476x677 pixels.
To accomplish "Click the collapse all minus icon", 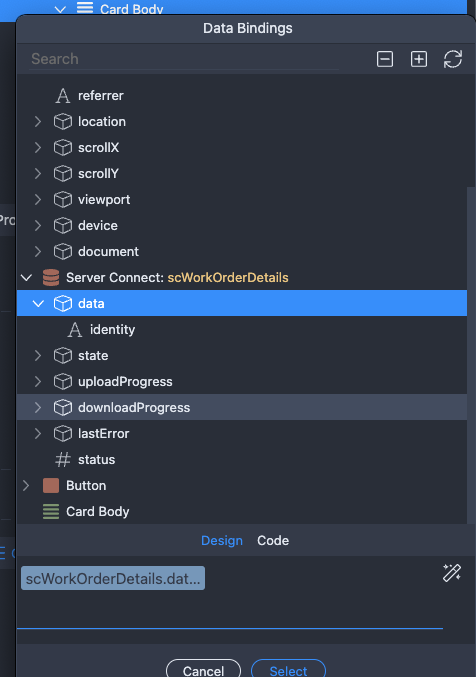I will click(384, 59).
